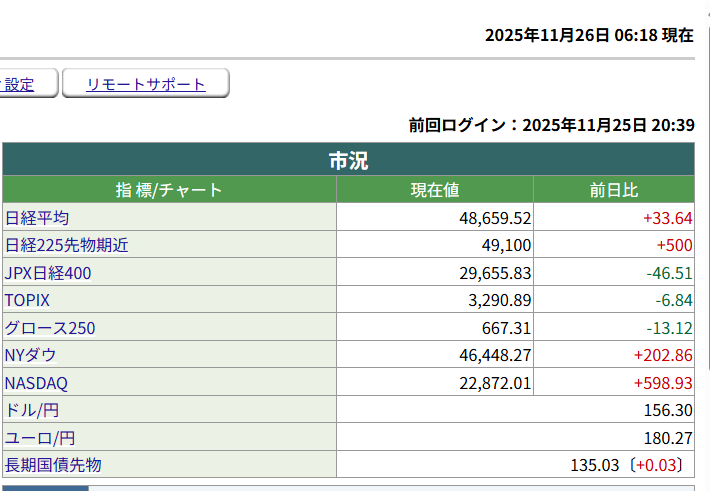Click the 指標/チャート column header
The image size is (710, 491).
point(169,190)
